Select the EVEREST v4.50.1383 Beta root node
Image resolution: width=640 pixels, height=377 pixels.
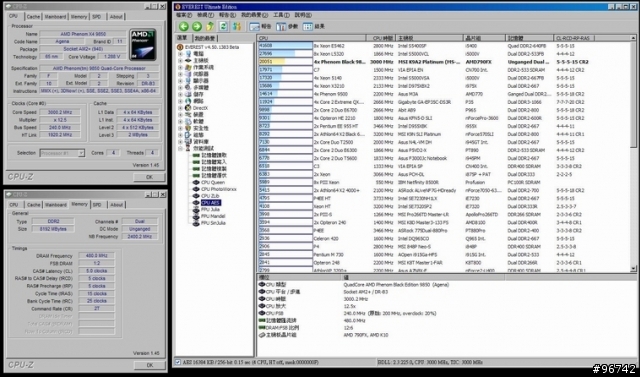208,47
